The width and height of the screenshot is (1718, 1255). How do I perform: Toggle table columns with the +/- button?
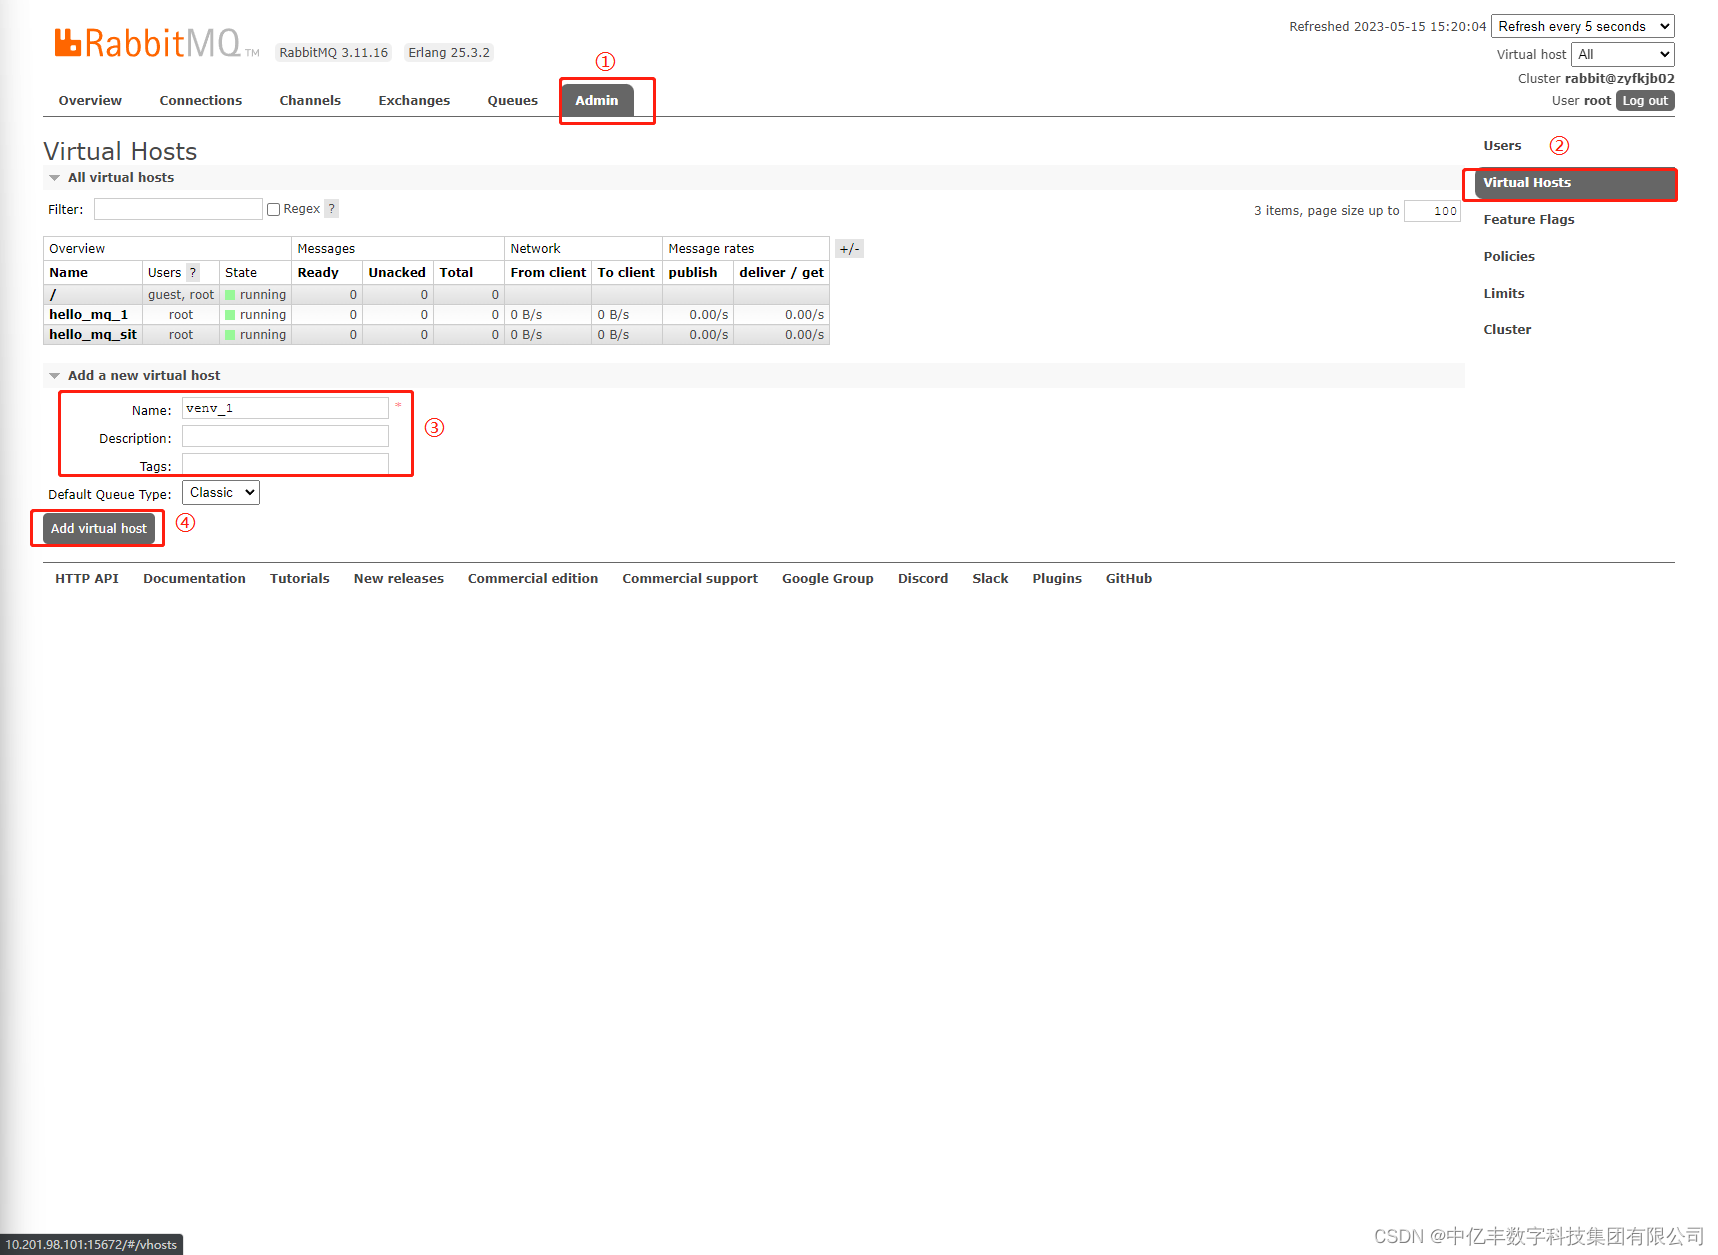849,249
